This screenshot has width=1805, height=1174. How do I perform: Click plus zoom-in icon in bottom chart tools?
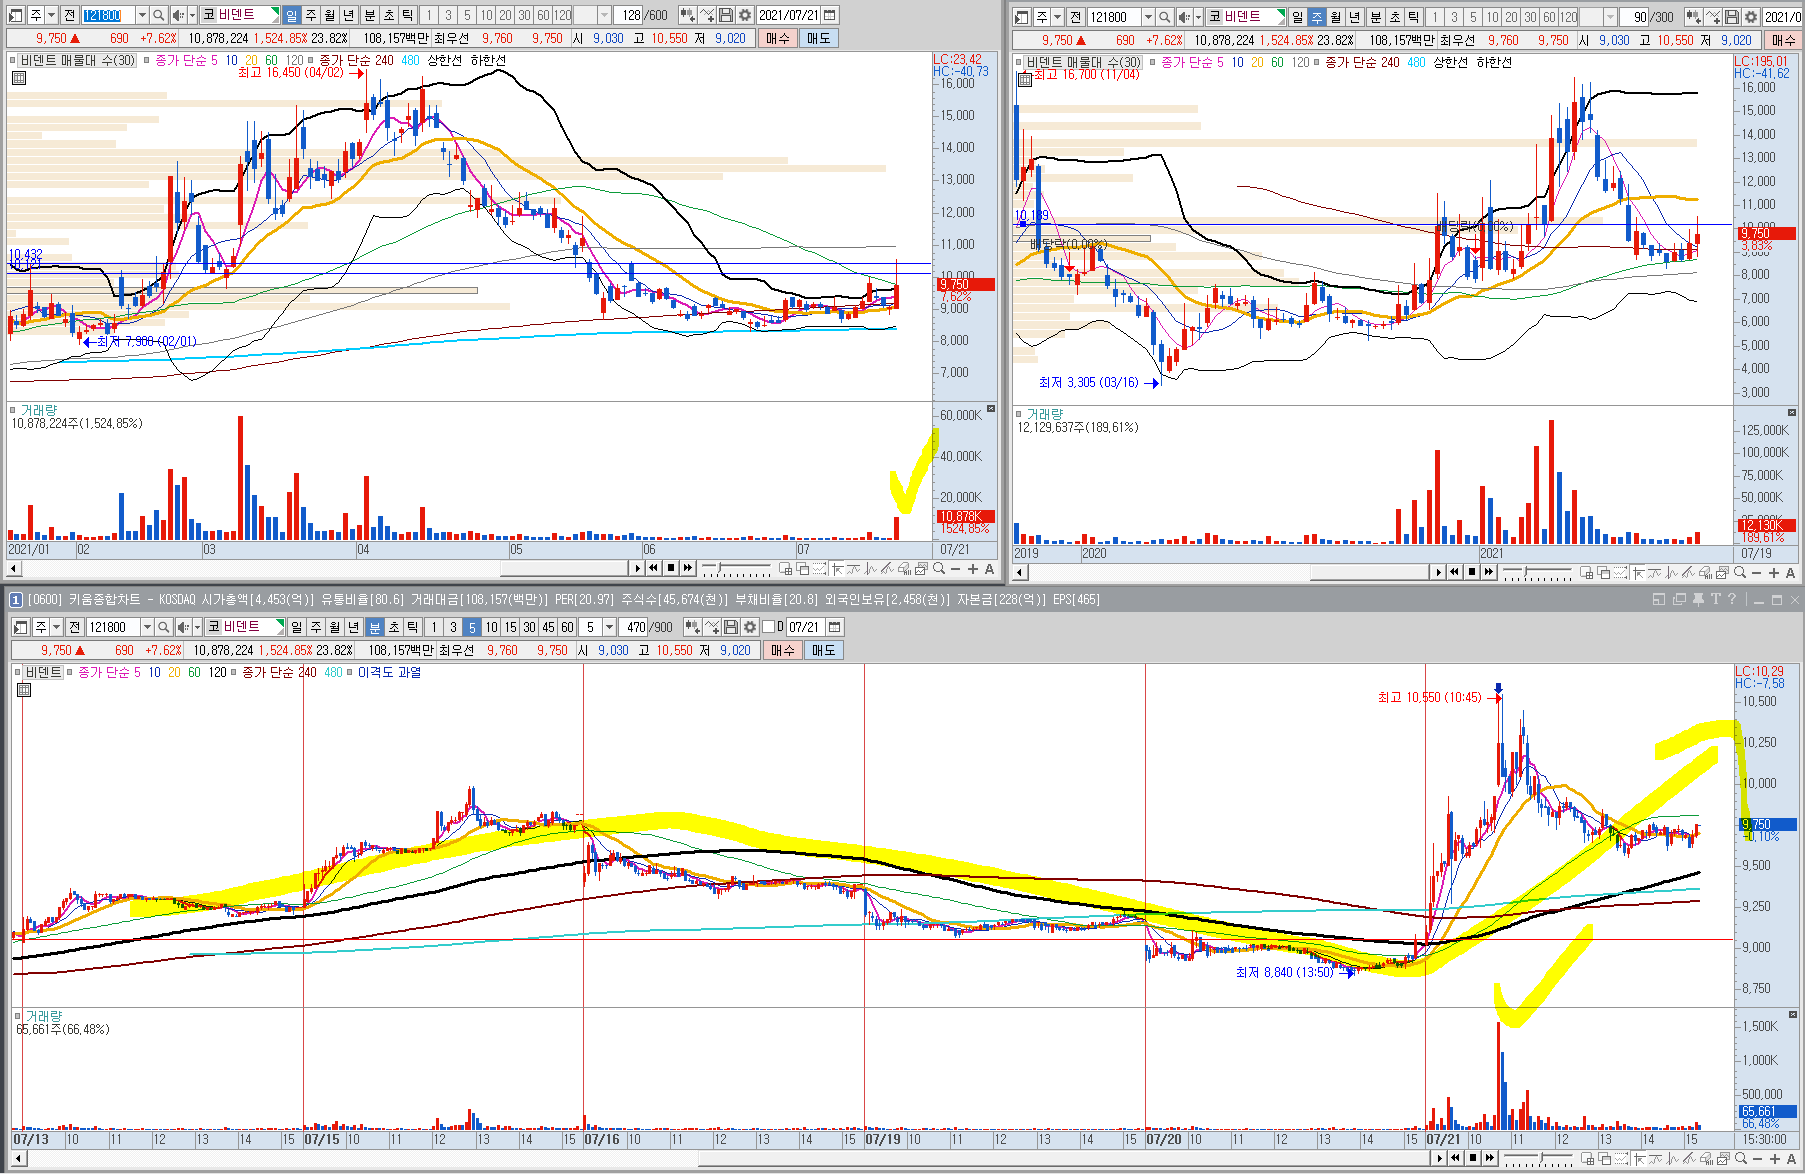point(1774,1158)
